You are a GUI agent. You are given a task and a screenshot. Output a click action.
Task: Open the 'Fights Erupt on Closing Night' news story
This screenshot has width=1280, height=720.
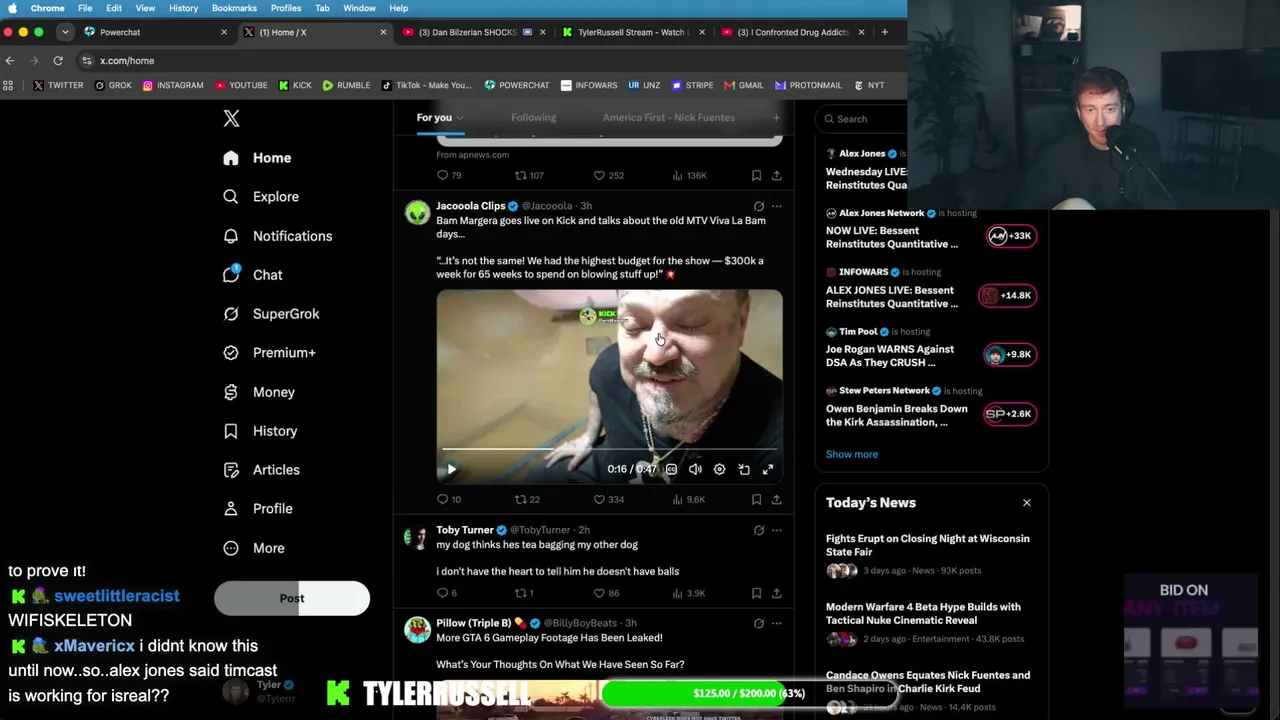[x=927, y=545]
